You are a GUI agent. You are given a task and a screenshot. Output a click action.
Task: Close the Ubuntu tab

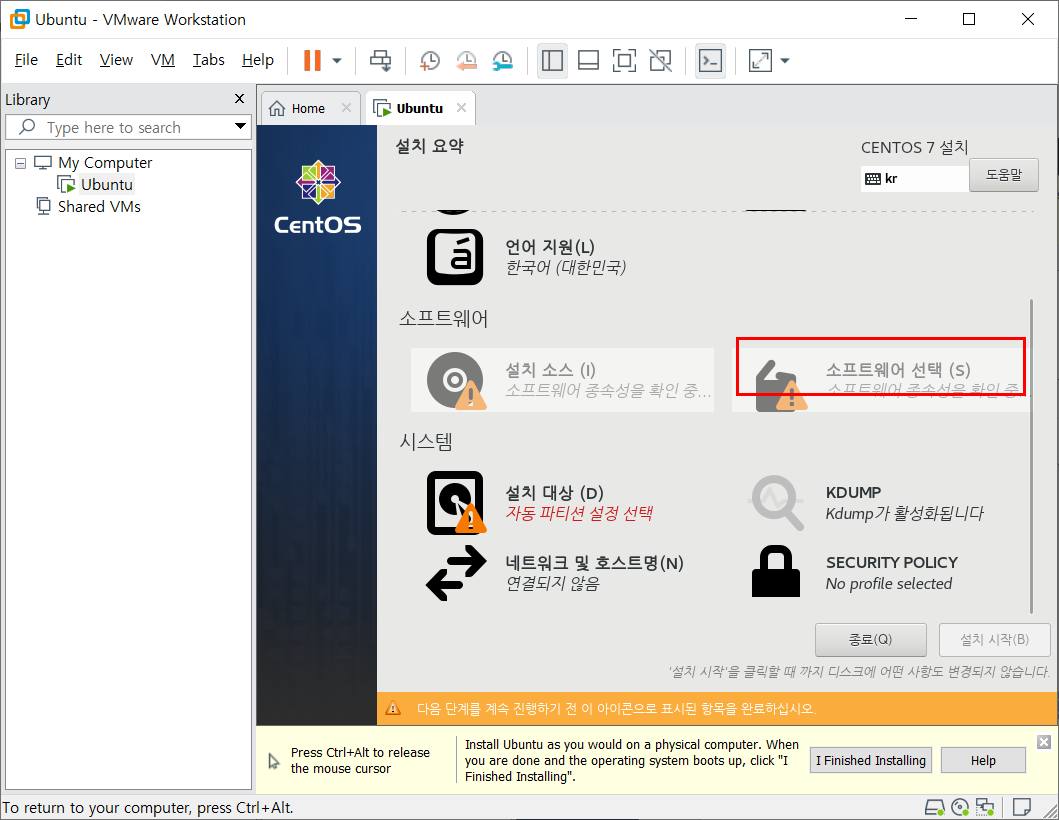(461, 107)
